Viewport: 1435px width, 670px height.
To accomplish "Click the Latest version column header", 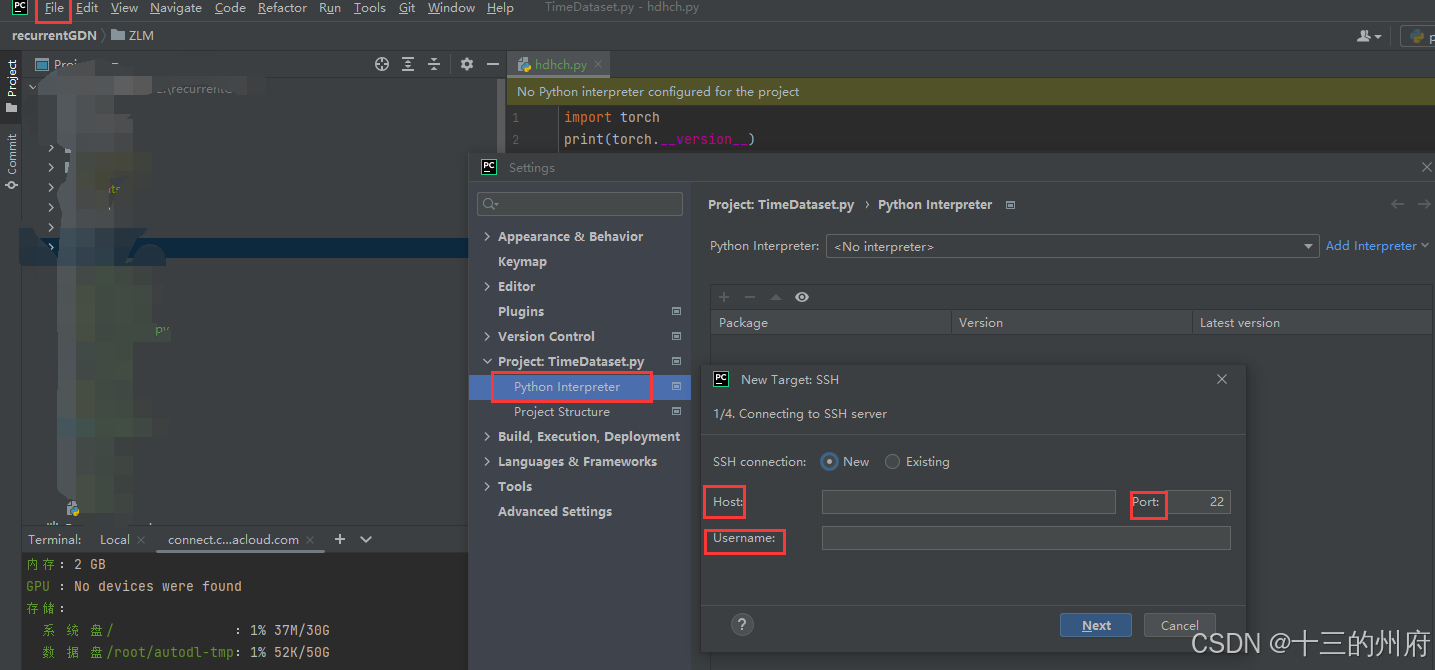I will 1312,323.
